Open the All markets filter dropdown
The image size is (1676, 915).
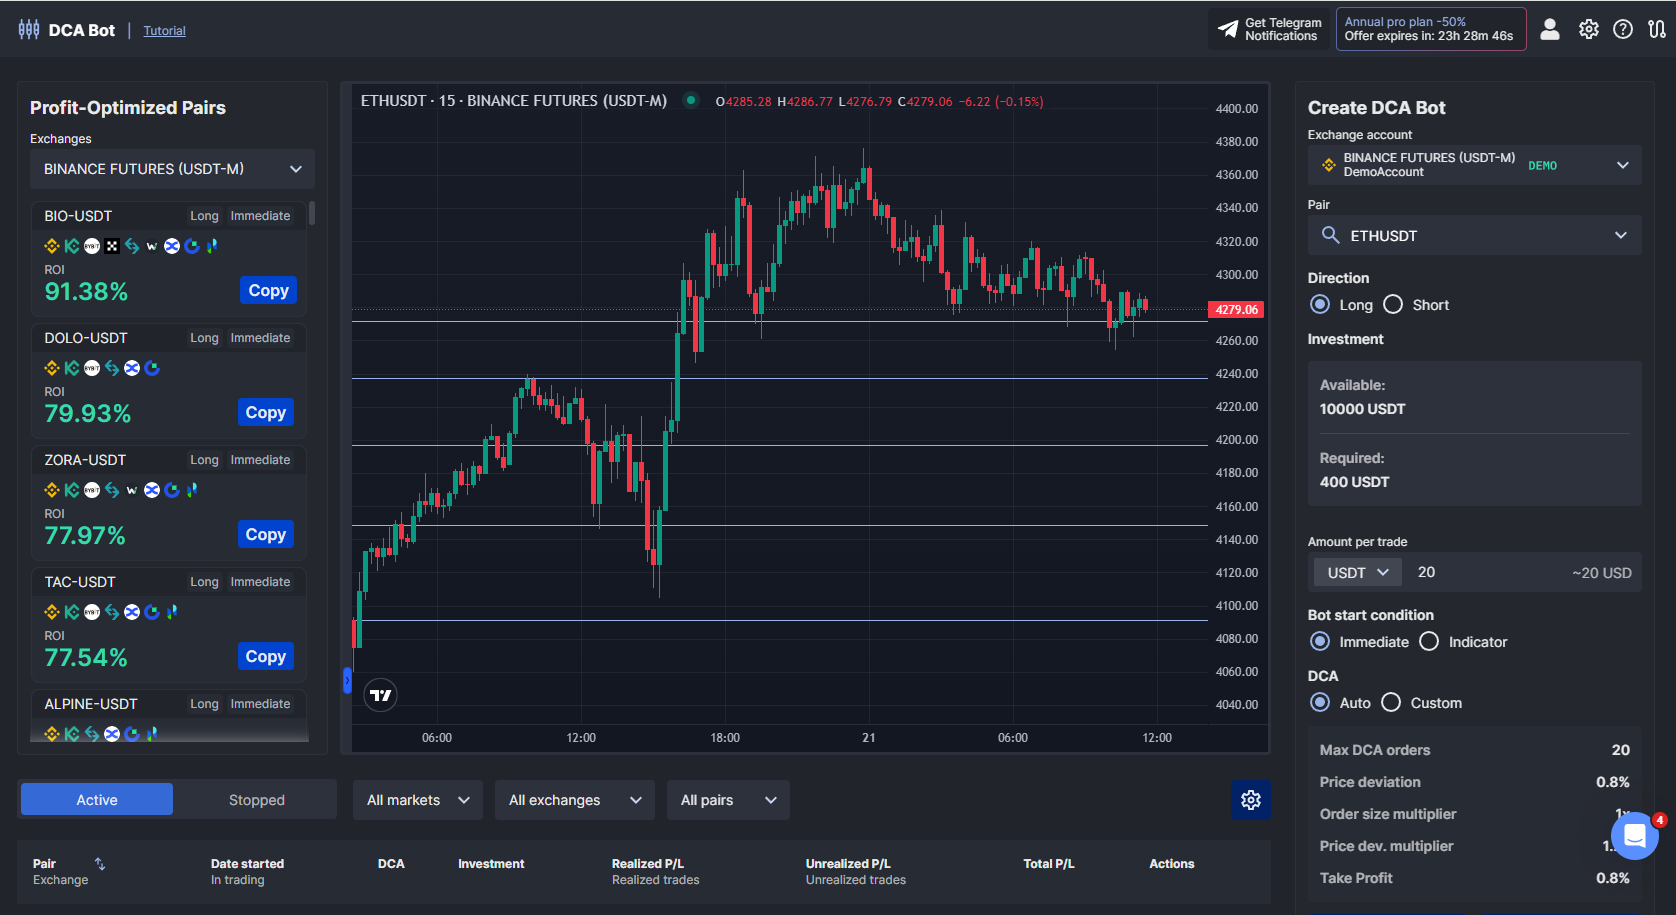point(418,800)
